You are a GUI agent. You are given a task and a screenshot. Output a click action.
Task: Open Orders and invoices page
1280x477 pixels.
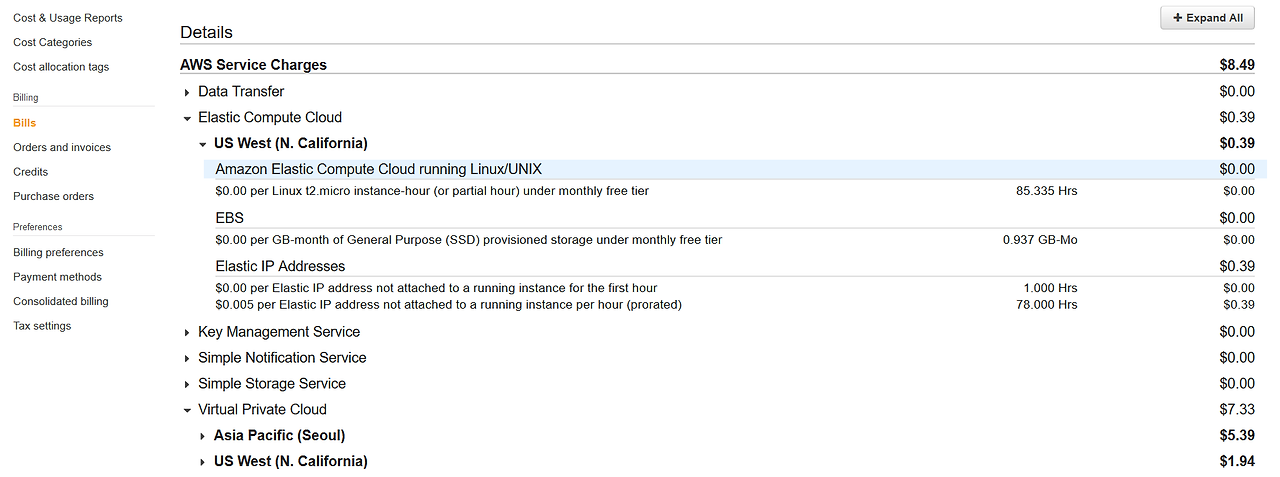[x=62, y=147]
